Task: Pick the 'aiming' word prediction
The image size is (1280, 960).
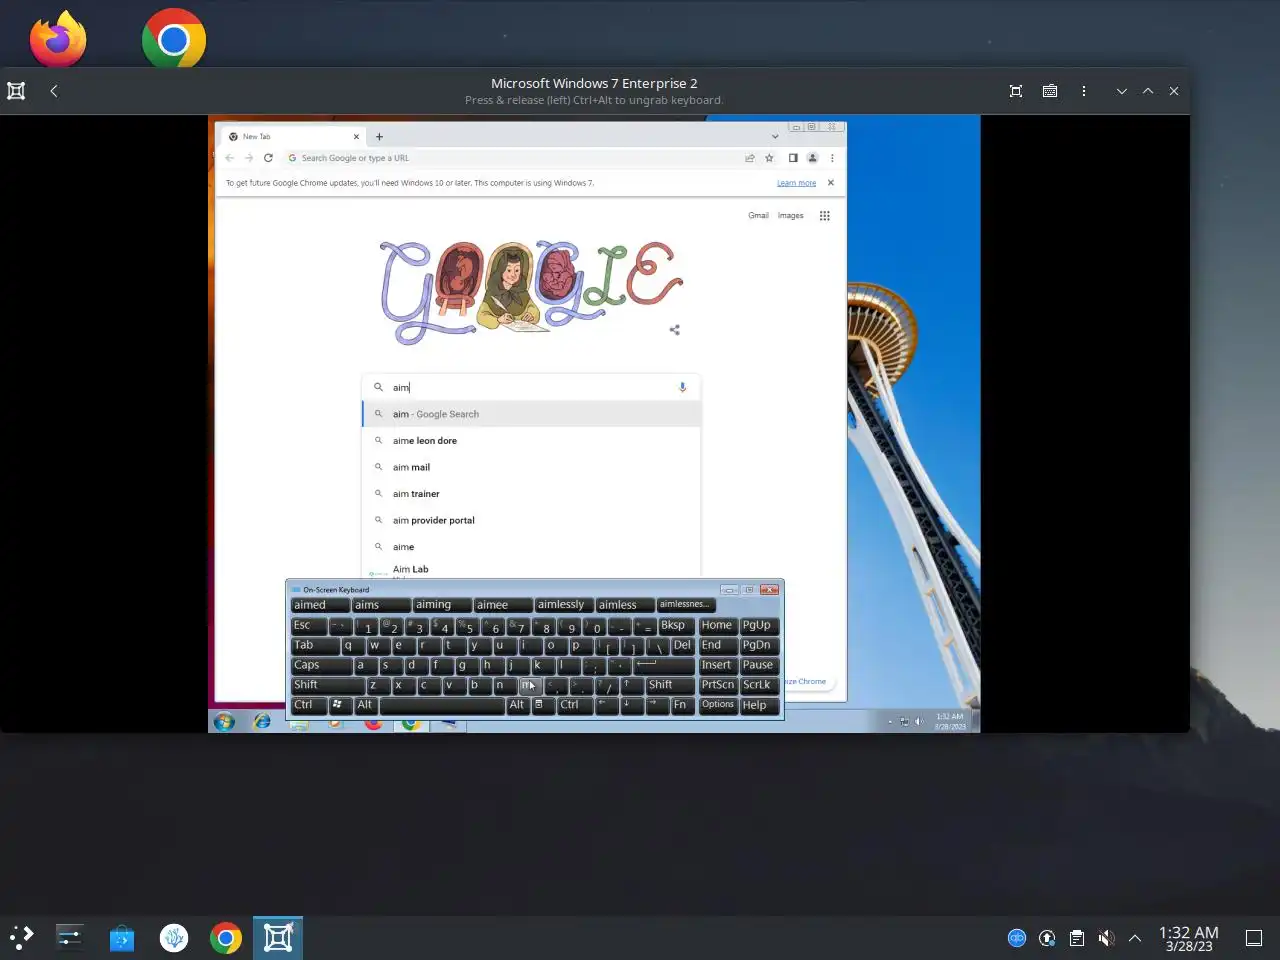Action: tap(442, 605)
